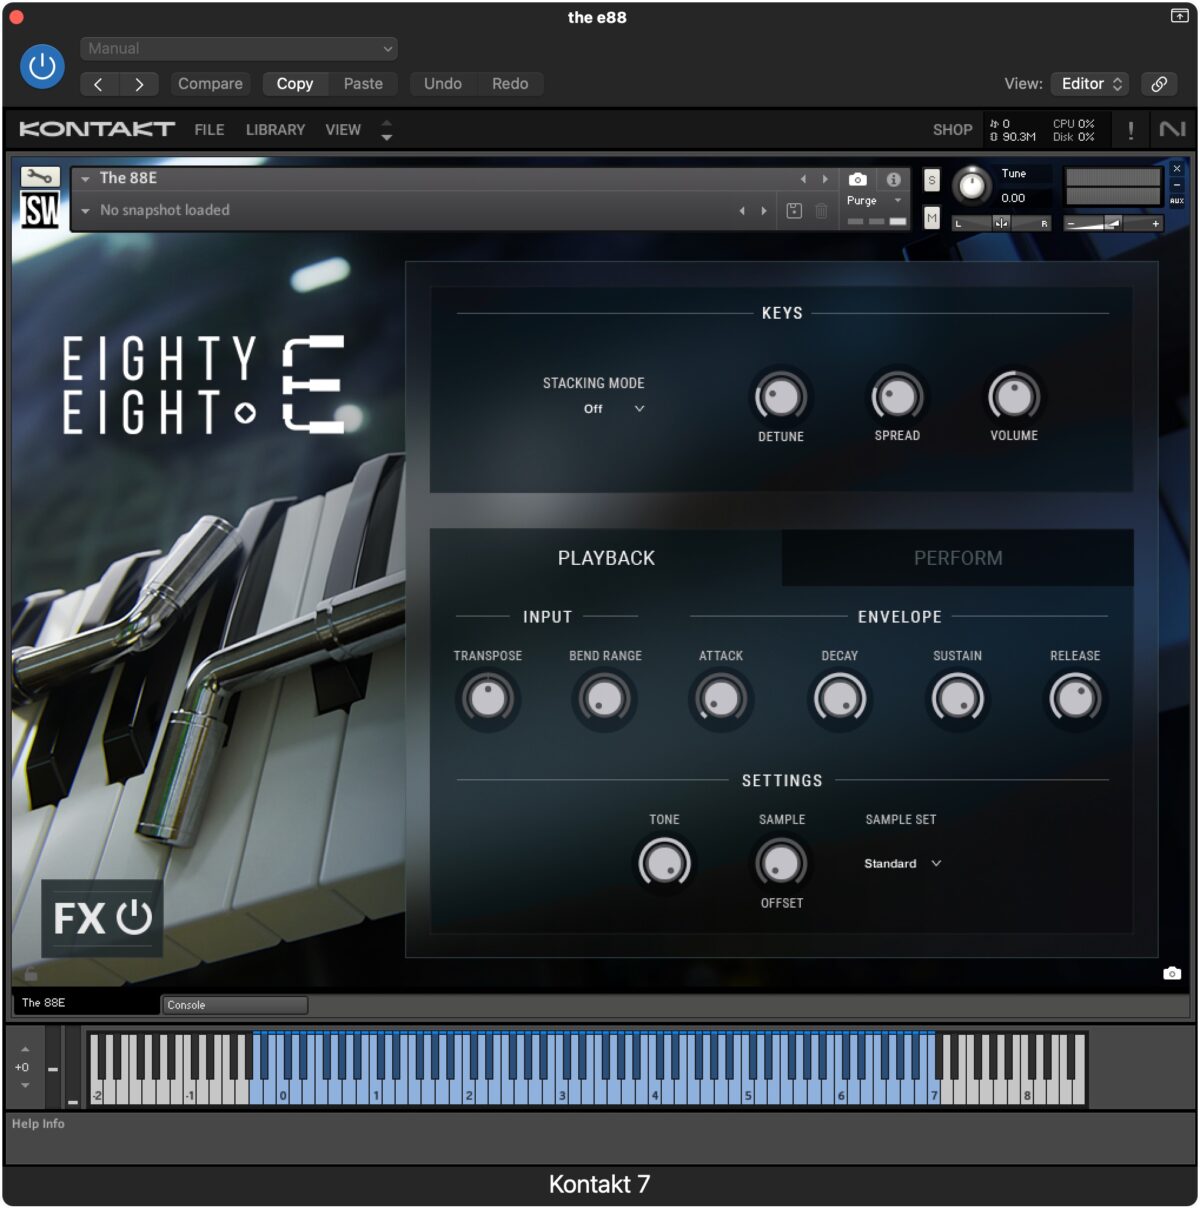Adjust the instrument volume slider
Screen dimensions: 1200x1208
point(1113,223)
